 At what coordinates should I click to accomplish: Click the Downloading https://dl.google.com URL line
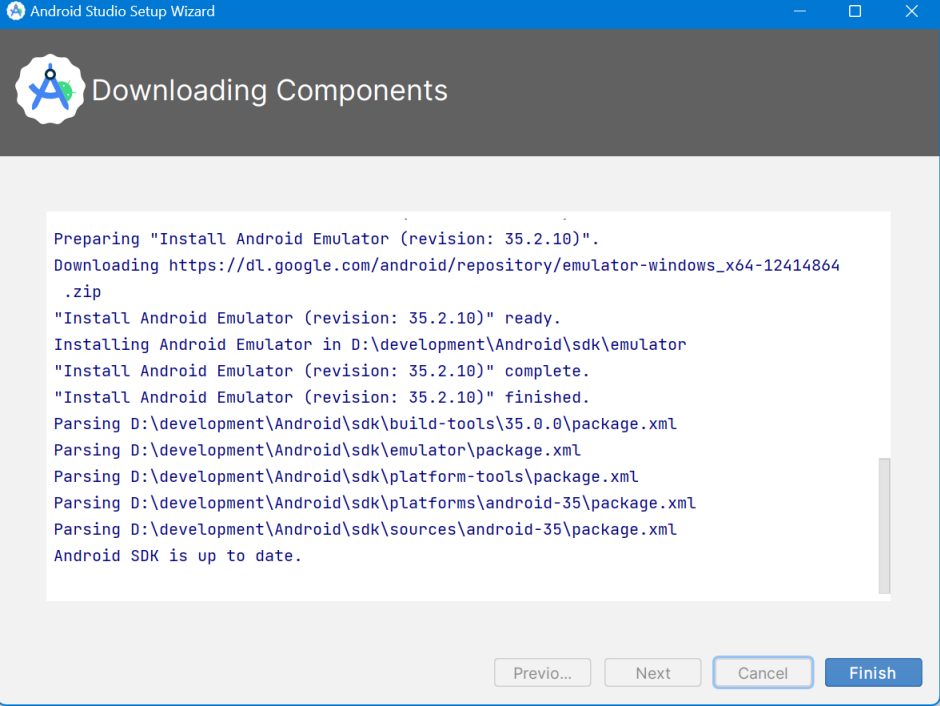pos(447,265)
